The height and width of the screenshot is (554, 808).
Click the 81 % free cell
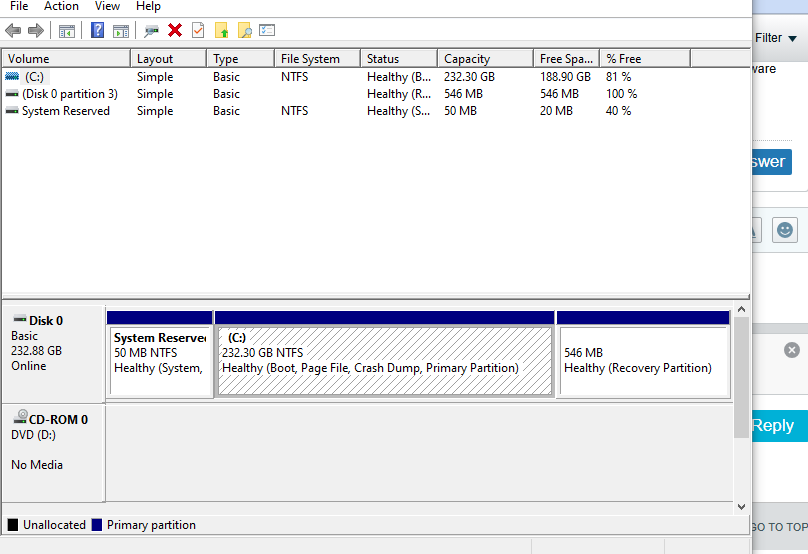(618, 77)
